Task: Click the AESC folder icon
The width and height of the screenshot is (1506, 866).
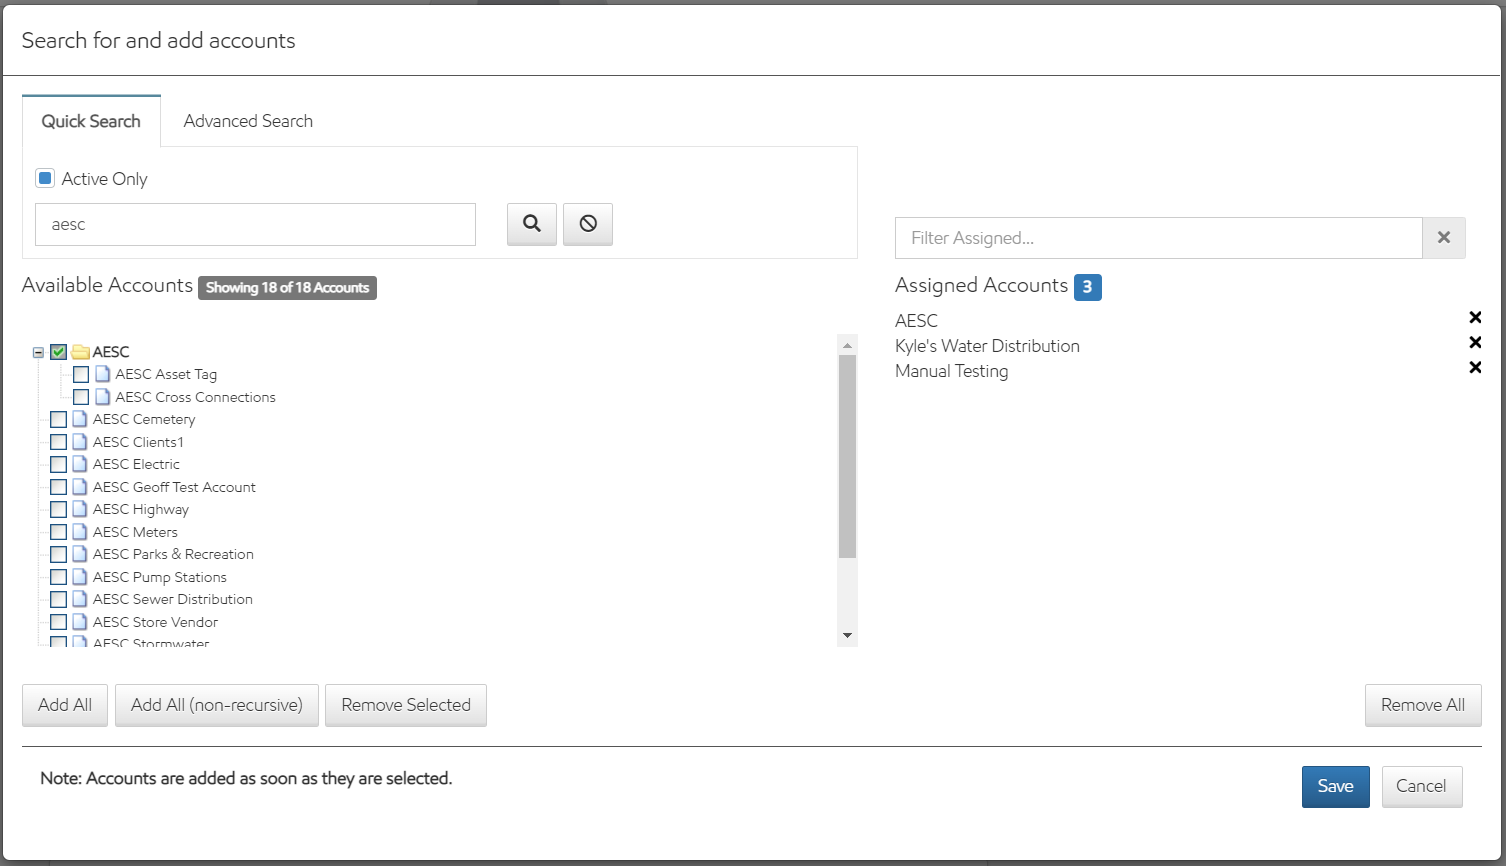Action: coord(81,352)
